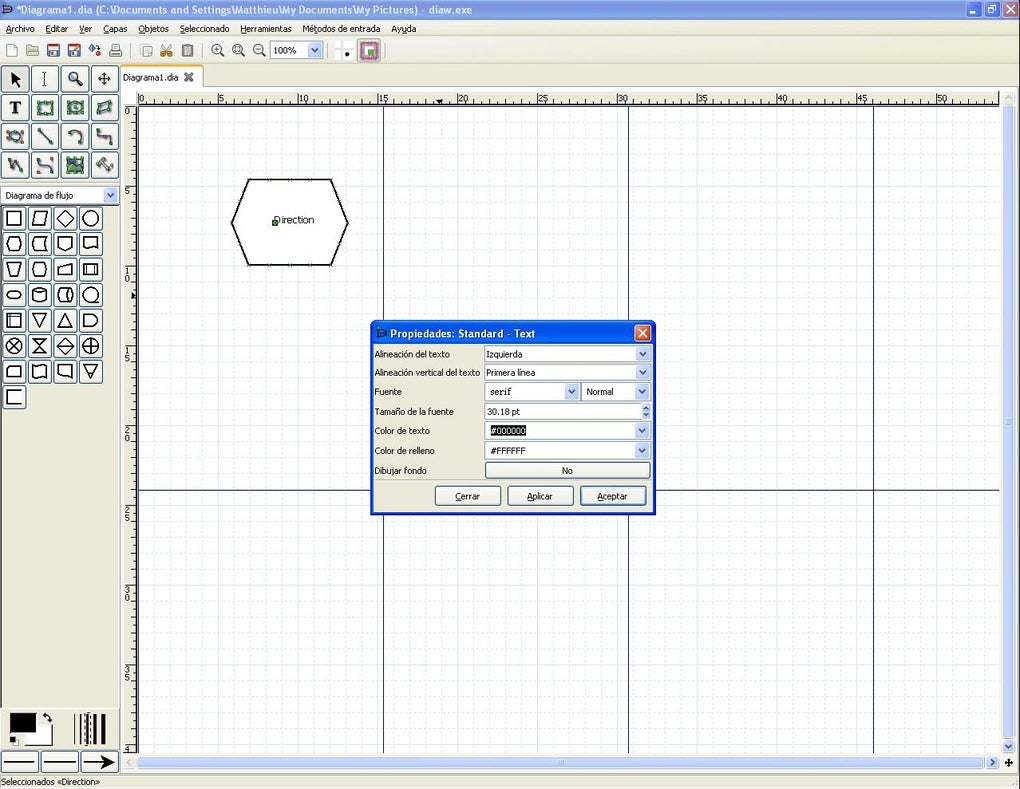
Task: Swap foreground and background colors arrow
Action: pyautogui.click(x=47, y=718)
